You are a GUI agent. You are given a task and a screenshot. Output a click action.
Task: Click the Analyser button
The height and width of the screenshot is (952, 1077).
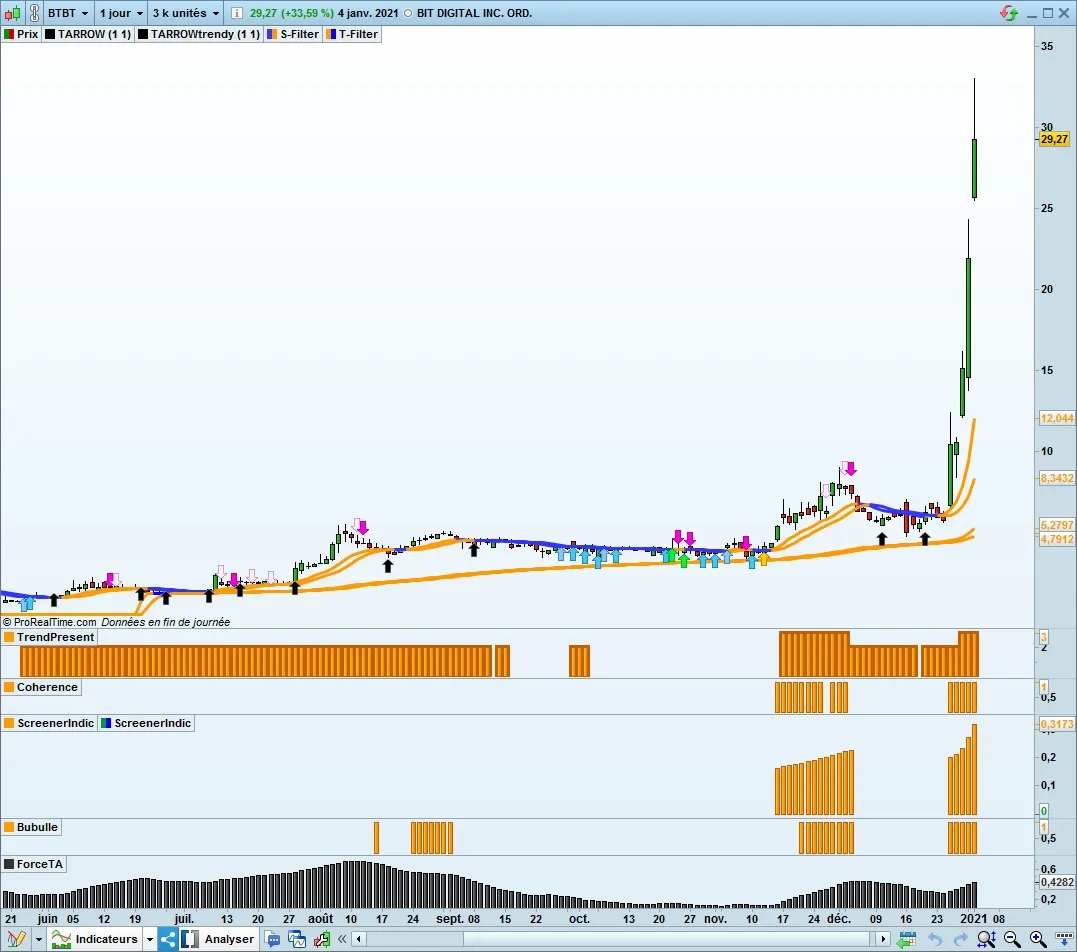click(229, 939)
